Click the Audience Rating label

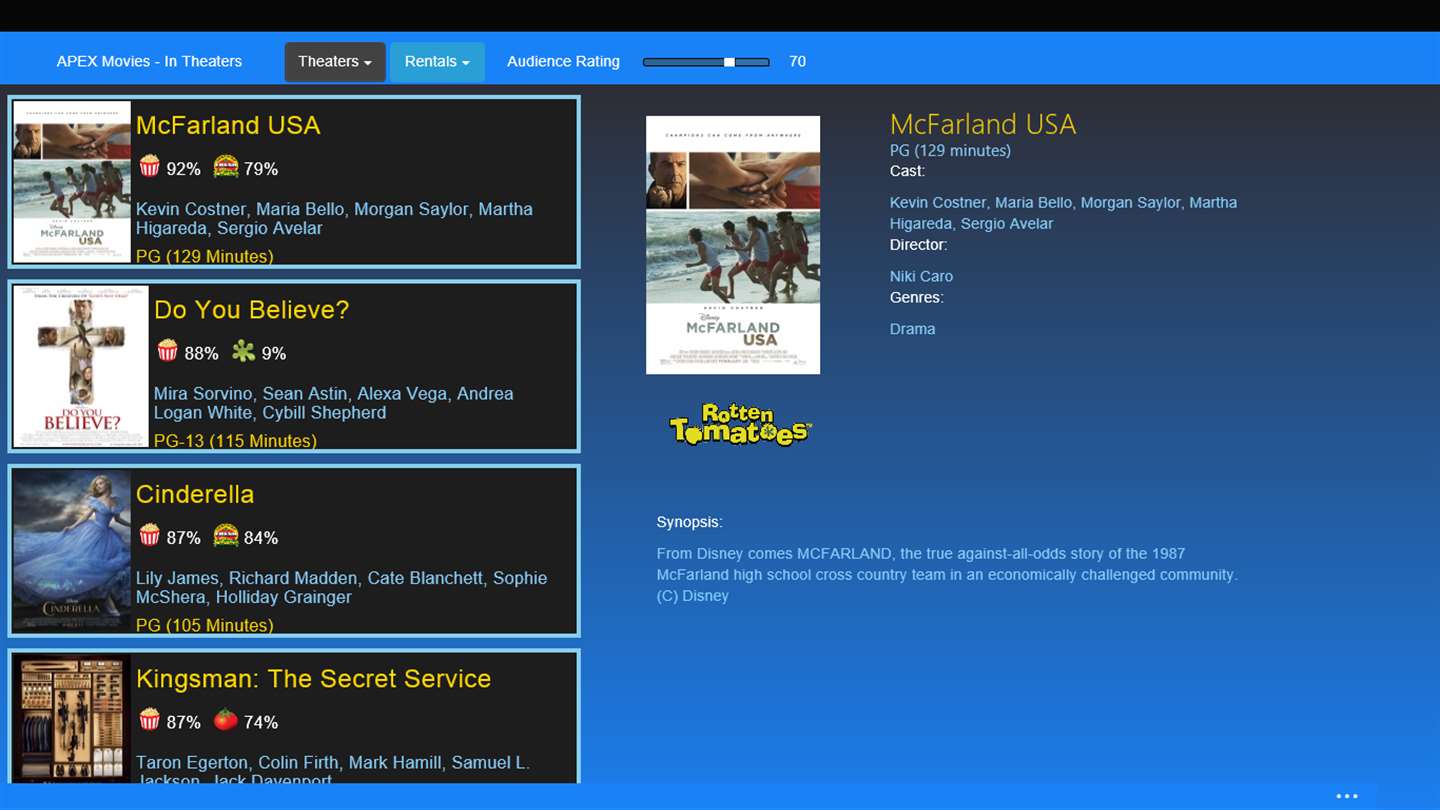563,61
